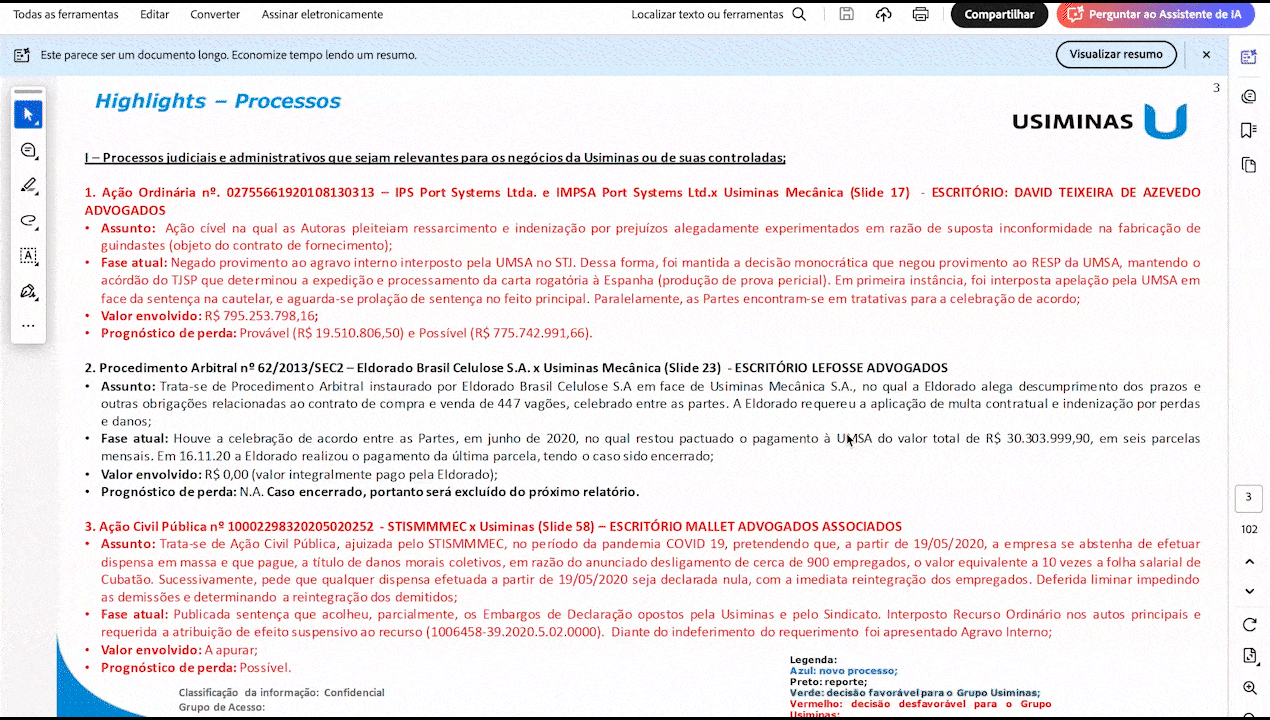Open the Todas as ferramentas menu
This screenshot has height=720, width=1270.
[x=66, y=15]
